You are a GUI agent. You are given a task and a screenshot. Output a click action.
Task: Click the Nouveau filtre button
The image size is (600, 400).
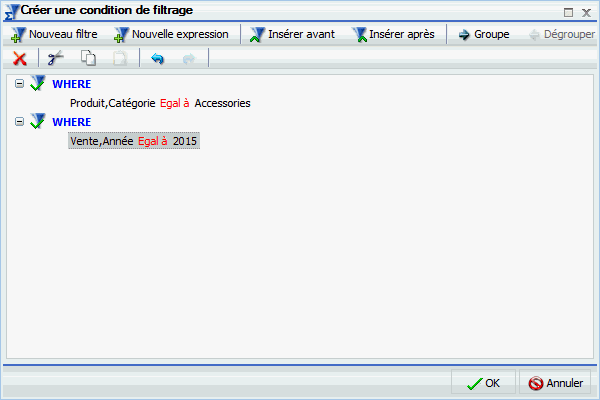tap(54, 34)
